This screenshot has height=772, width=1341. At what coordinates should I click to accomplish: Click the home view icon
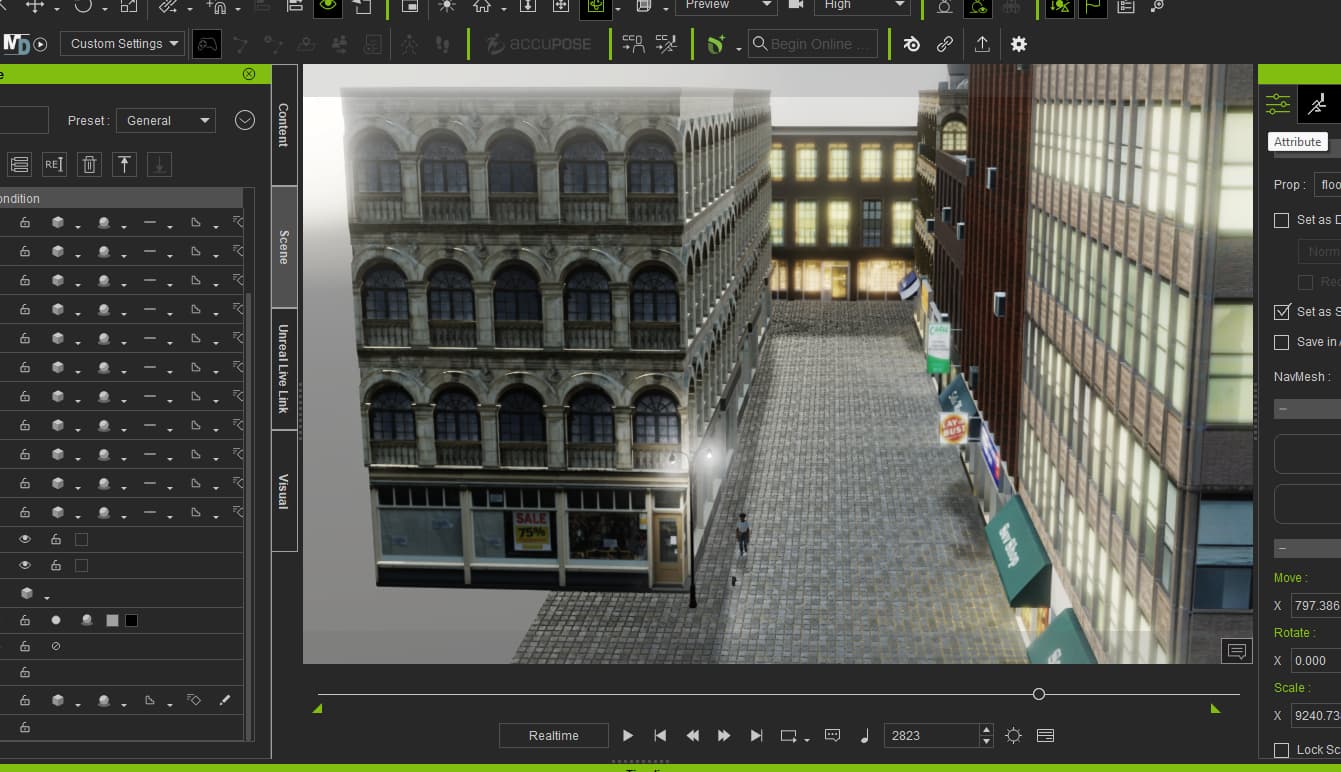tap(483, 6)
